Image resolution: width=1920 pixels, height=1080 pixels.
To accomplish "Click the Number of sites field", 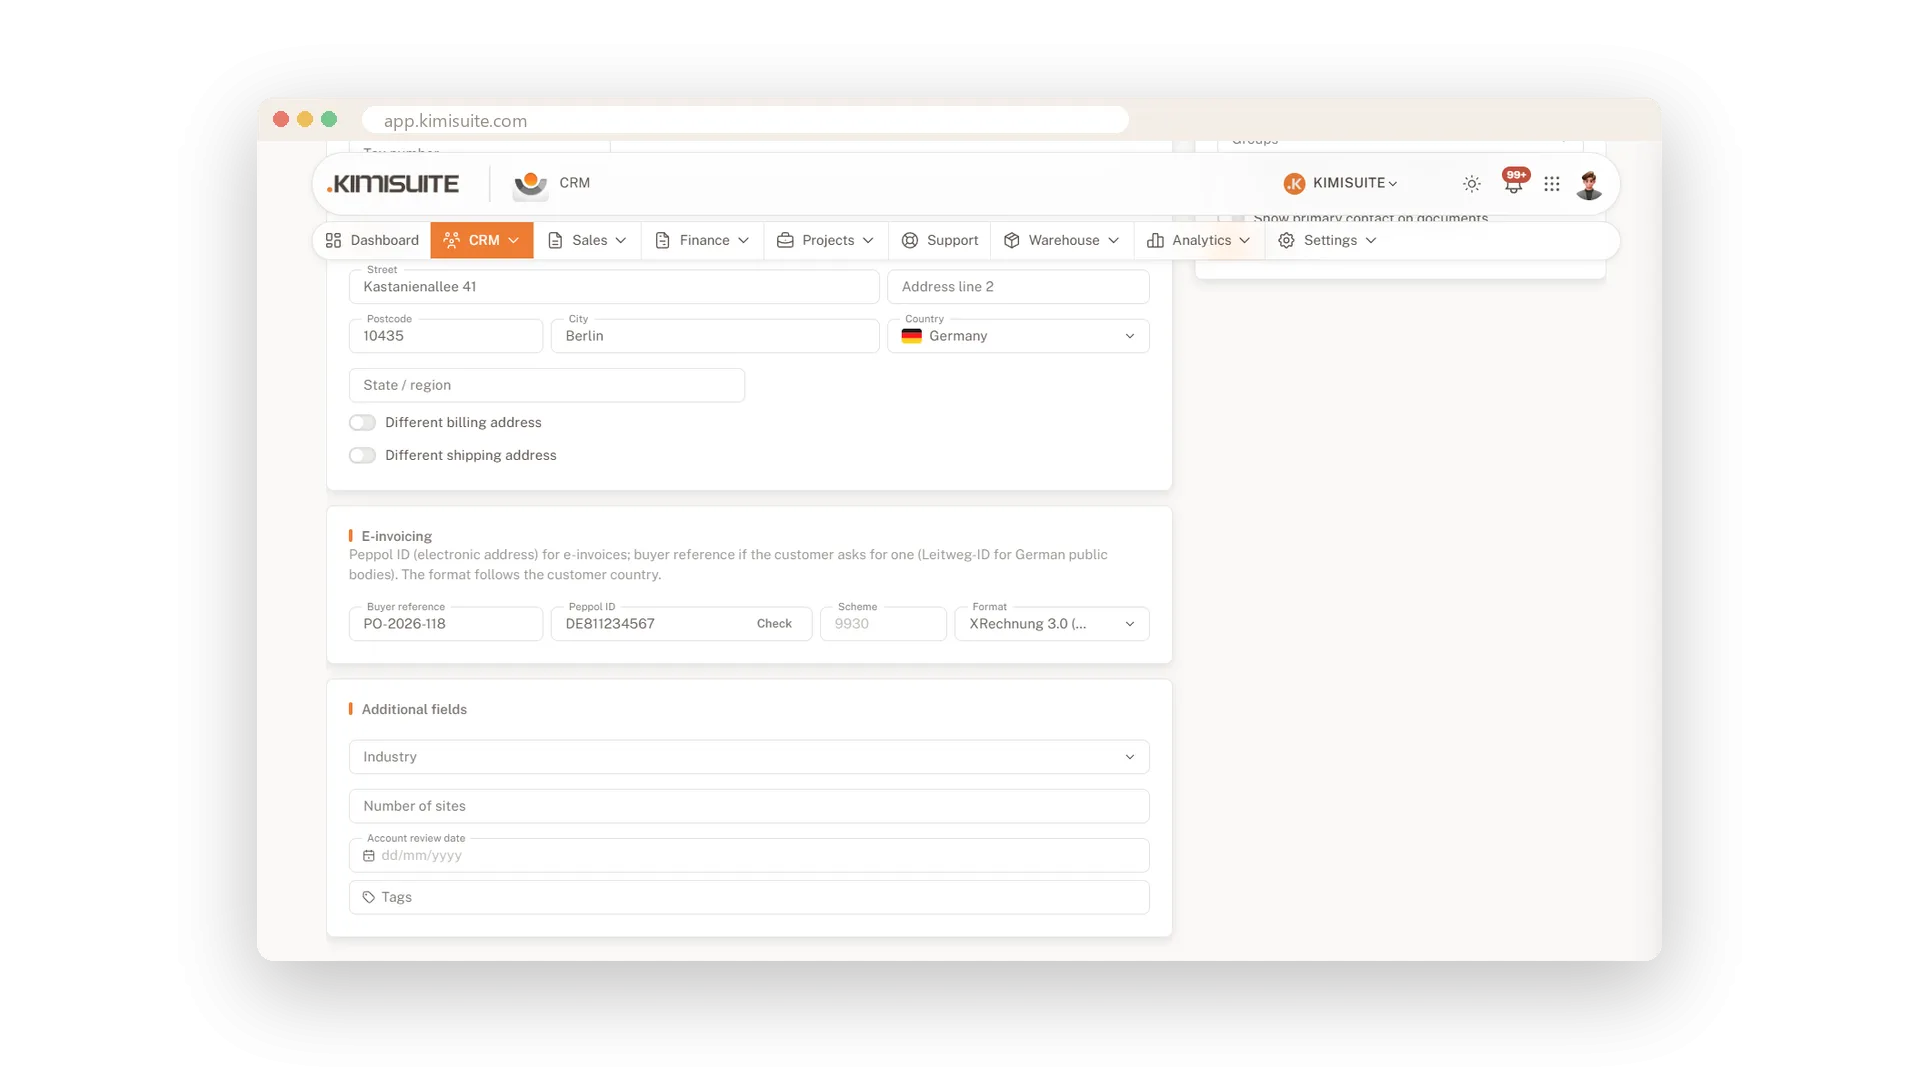I will point(749,807).
